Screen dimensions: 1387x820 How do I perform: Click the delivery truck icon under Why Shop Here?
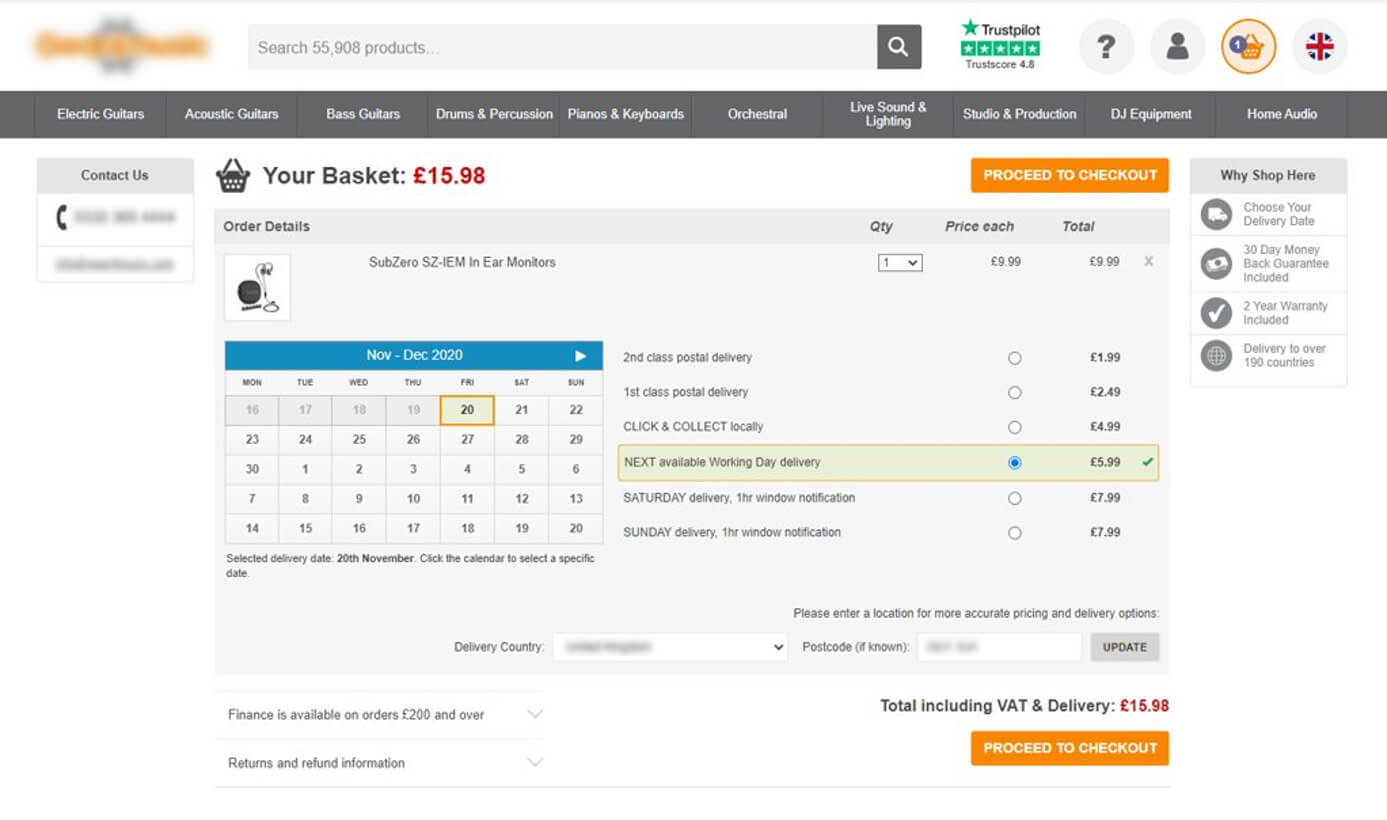click(1215, 213)
